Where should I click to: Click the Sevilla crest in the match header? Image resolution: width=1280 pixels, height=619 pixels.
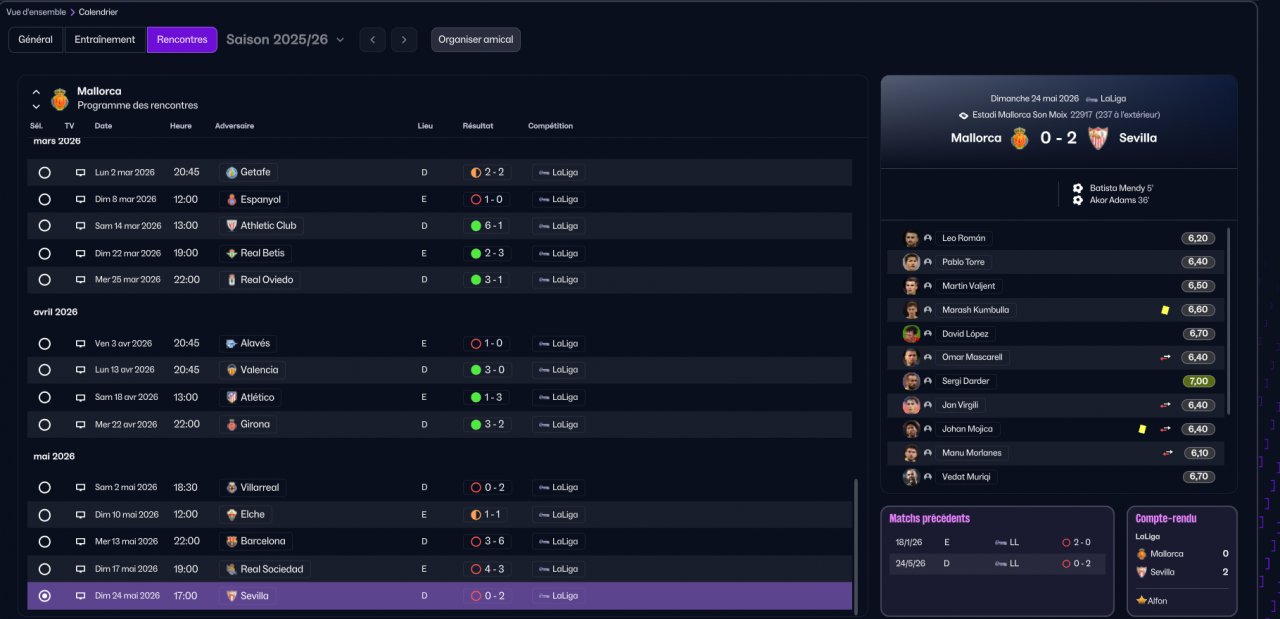(x=1098, y=138)
